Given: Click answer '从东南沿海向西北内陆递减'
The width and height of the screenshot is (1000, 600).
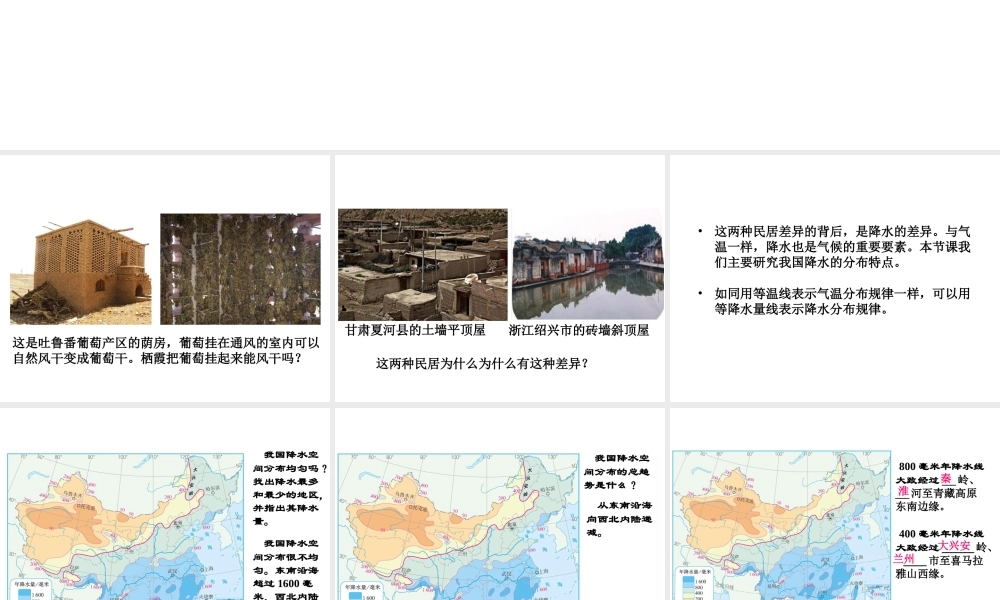Looking at the screenshot, I should click(619, 519).
